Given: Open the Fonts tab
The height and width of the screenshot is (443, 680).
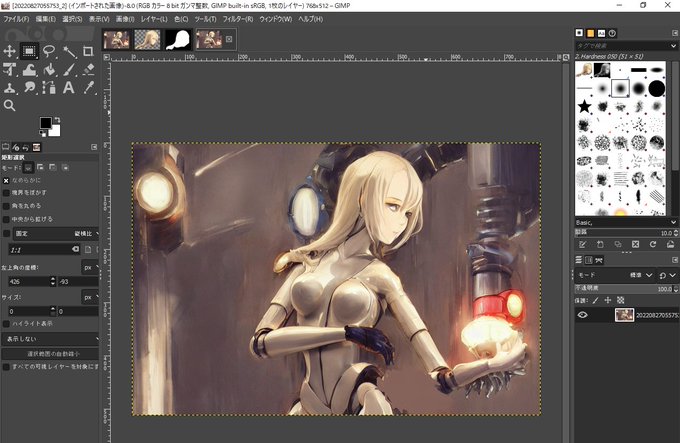Looking at the screenshot, I should tap(602, 33).
